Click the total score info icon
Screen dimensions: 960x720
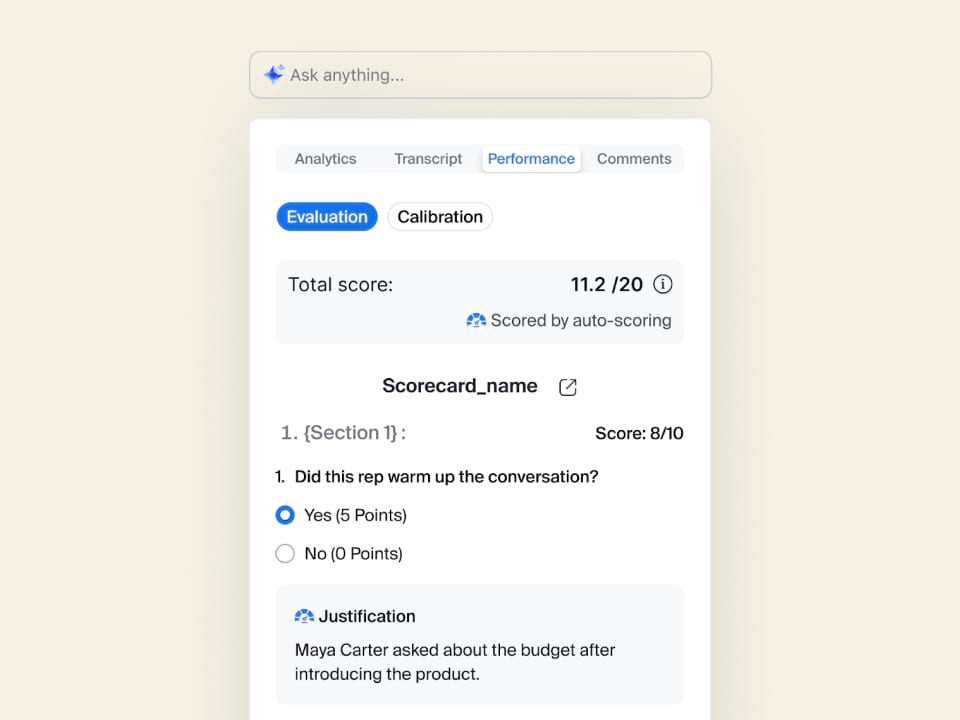tap(662, 285)
